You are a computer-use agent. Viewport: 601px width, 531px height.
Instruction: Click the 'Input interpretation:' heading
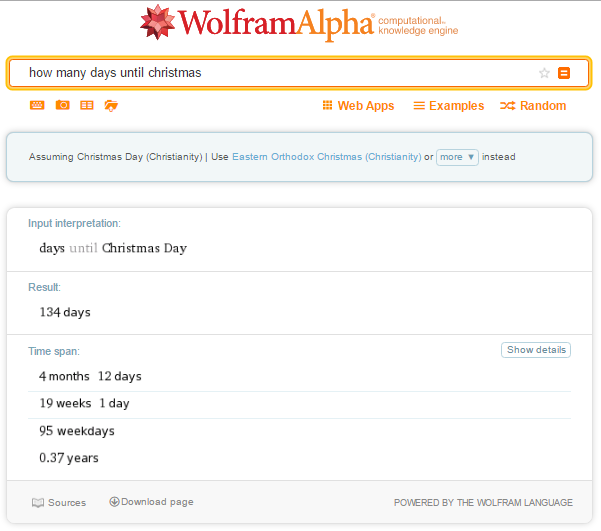point(74,223)
